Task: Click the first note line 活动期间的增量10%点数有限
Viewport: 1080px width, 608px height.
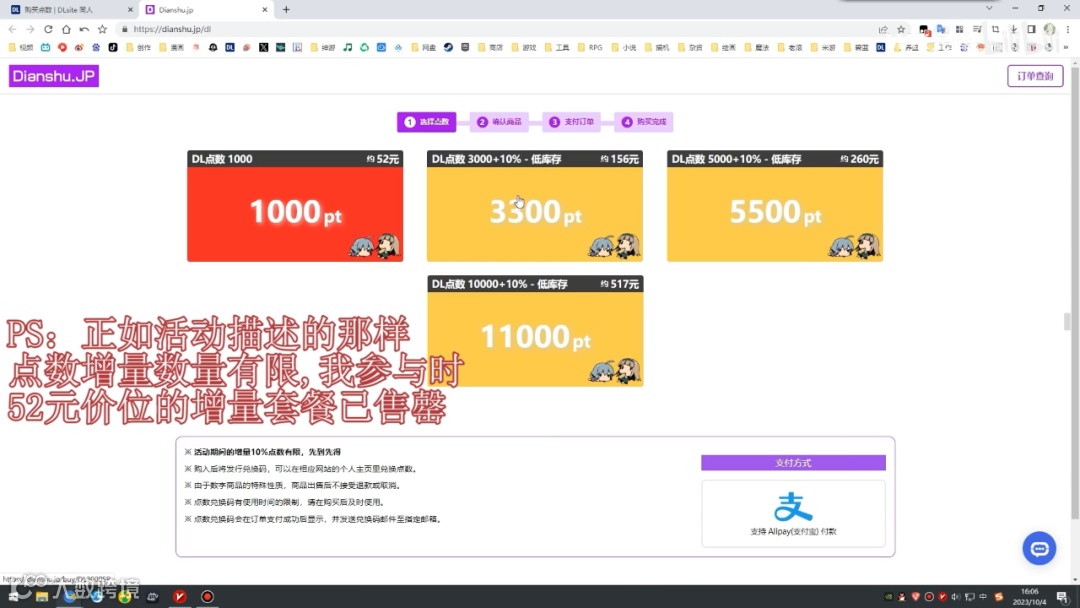Action: coord(262,452)
